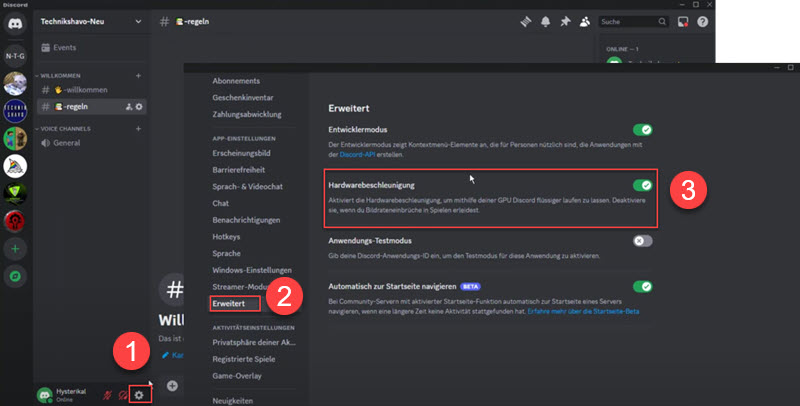Follow the Discord-API link
The height and width of the screenshot is (406, 800).
(357, 155)
